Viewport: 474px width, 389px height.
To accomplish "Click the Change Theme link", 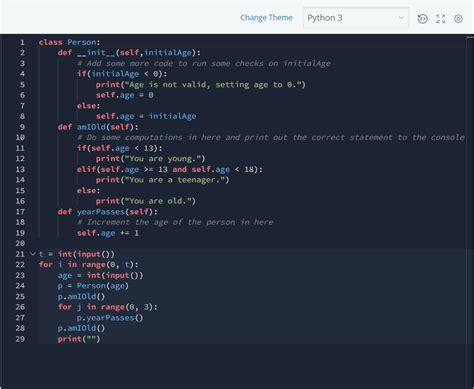I will pyautogui.click(x=266, y=18).
